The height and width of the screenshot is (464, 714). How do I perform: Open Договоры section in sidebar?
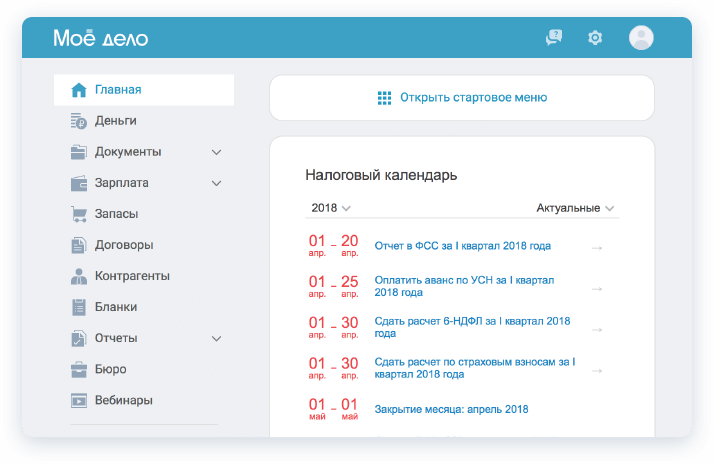point(124,245)
